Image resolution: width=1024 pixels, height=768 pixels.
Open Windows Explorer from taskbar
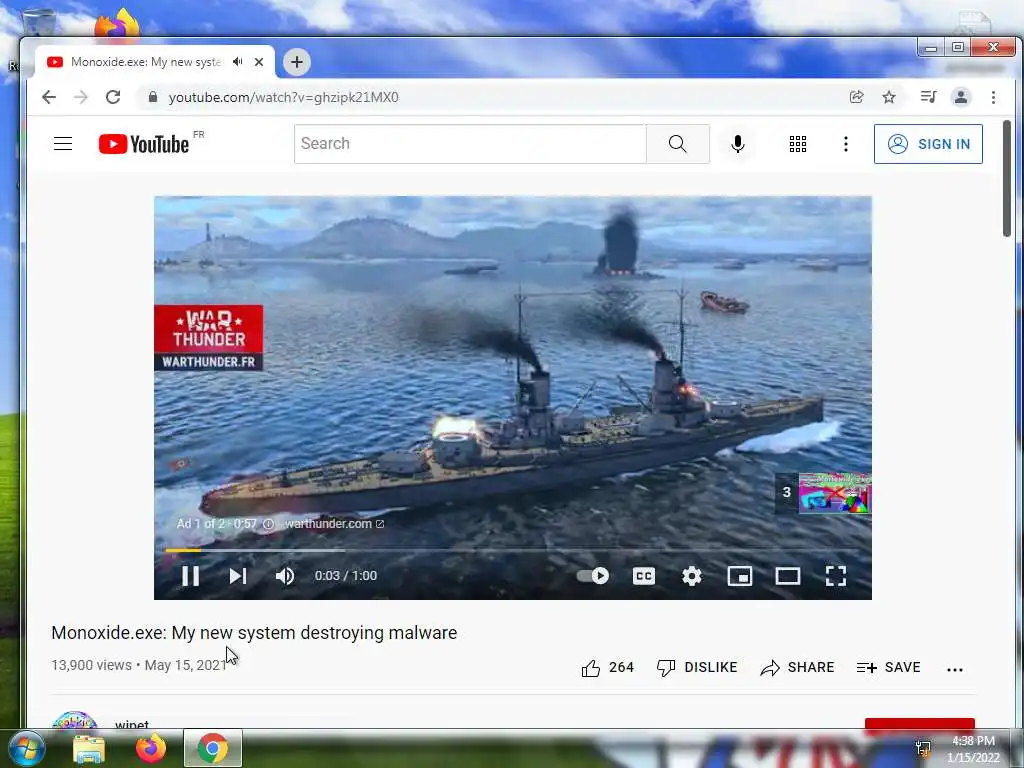click(88, 748)
